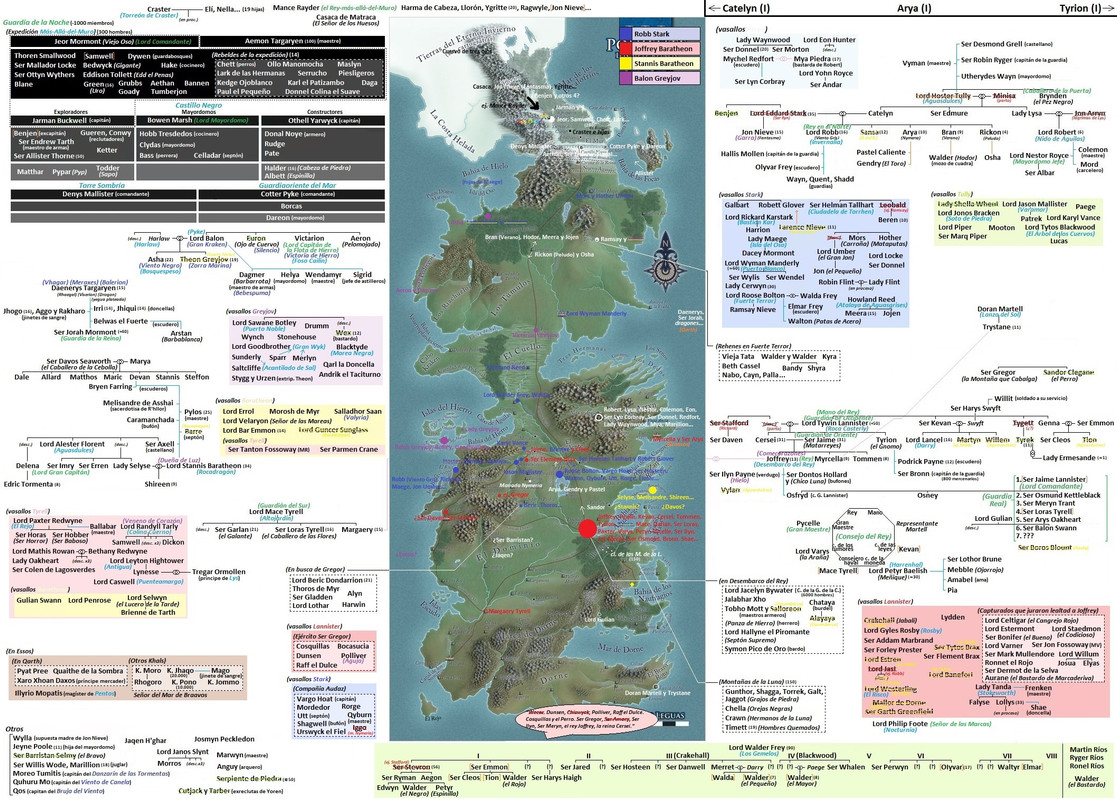
Task: Click the name Lord Hoster Tully
Action: (x=942, y=95)
